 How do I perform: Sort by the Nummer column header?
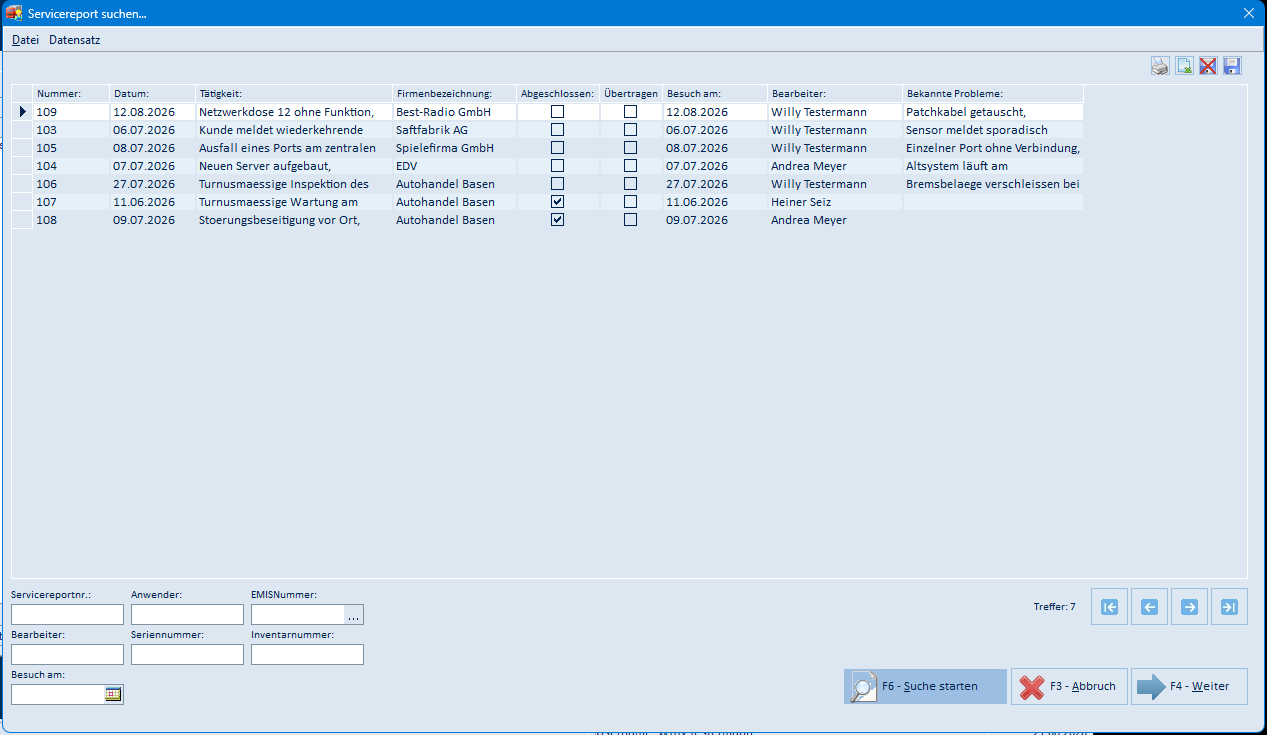[x=71, y=93]
